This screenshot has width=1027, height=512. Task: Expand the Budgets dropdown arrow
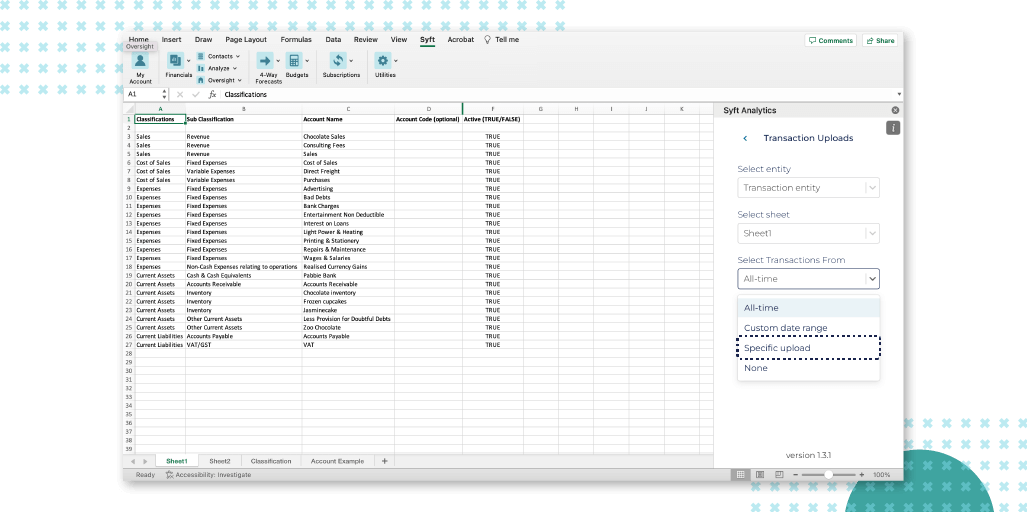point(307,61)
